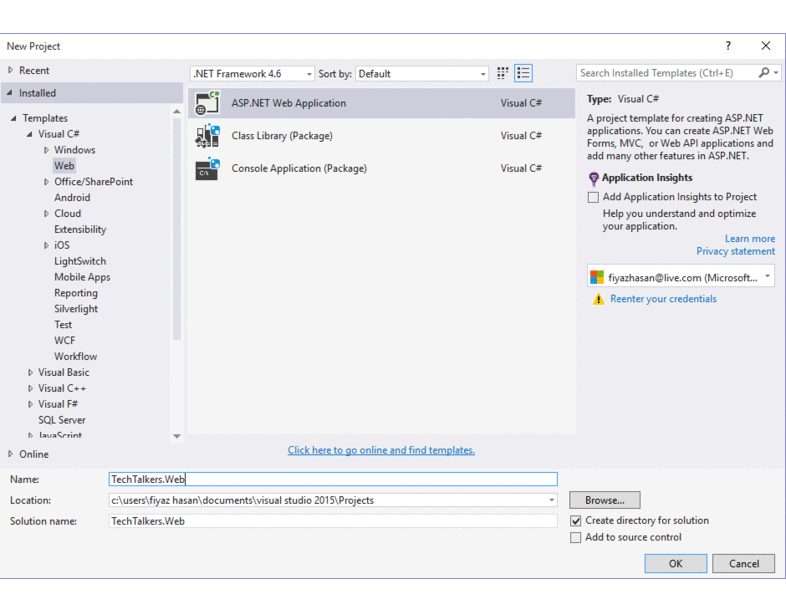Image resolution: width=786 pixels, height=613 pixels.
Task: Open the Location path dropdown arrow
Action: click(x=551, y=500)
